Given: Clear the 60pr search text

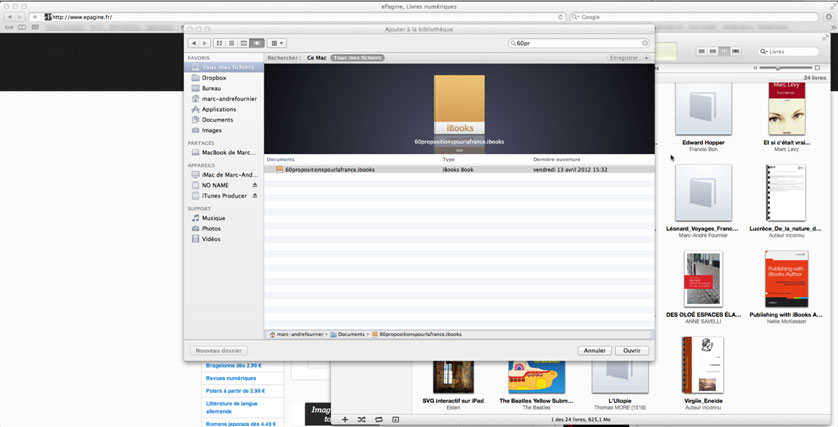Looking at the screenshot, I should click(x=645, y=43).
